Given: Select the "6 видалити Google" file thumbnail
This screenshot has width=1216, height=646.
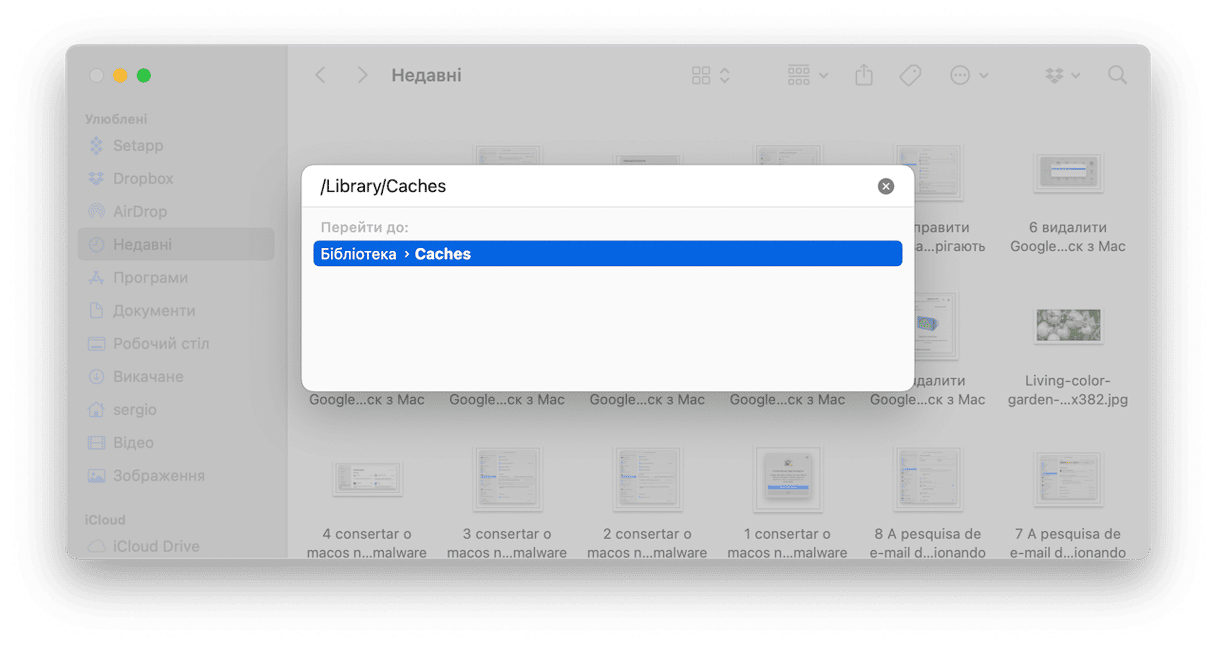Looking at the screenshot, I should pos(1068,173).
